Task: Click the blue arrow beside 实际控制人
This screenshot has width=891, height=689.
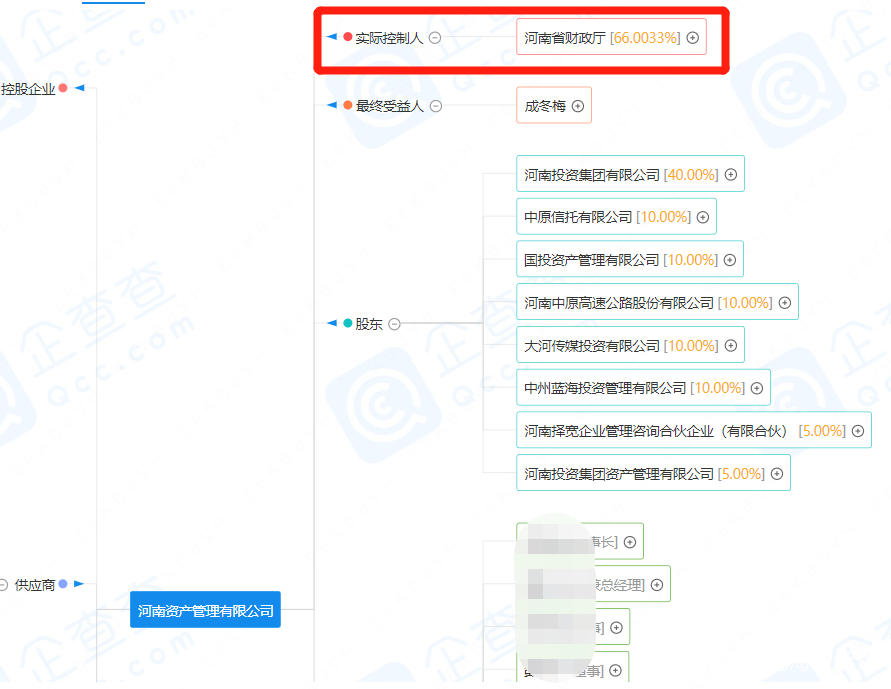Action: point(332,37)
